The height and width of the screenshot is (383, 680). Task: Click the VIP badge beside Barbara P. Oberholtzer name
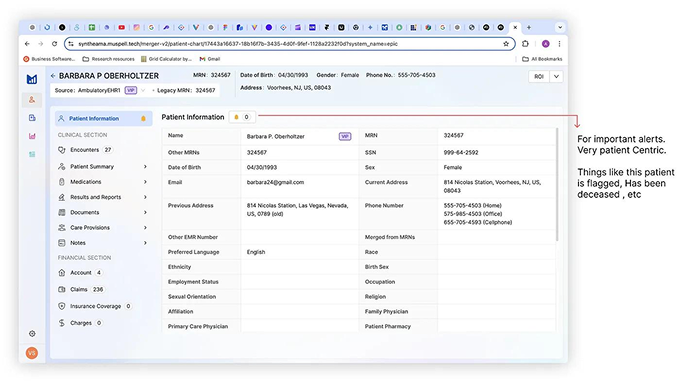(345, 137)
